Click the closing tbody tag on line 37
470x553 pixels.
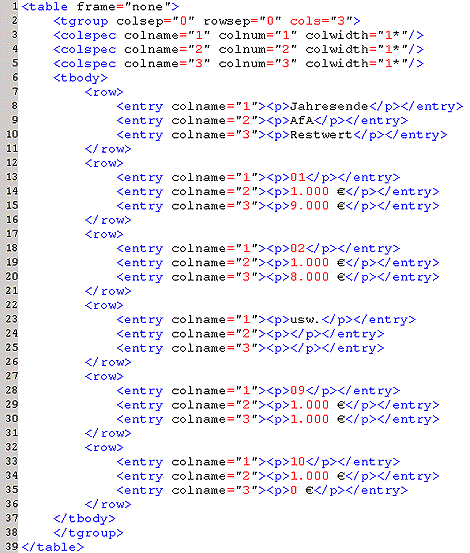tap(84, 518)
